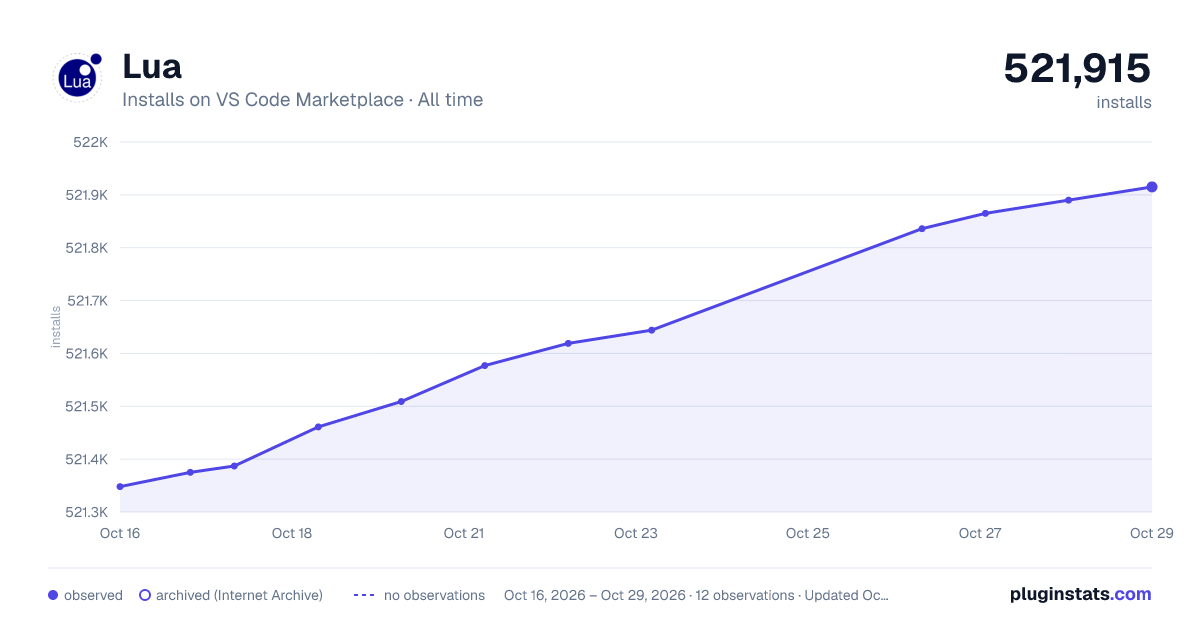
Task: Click the large Oct 29 endpoint marker
Action: pyautogui.click(x=1152, y=187)
